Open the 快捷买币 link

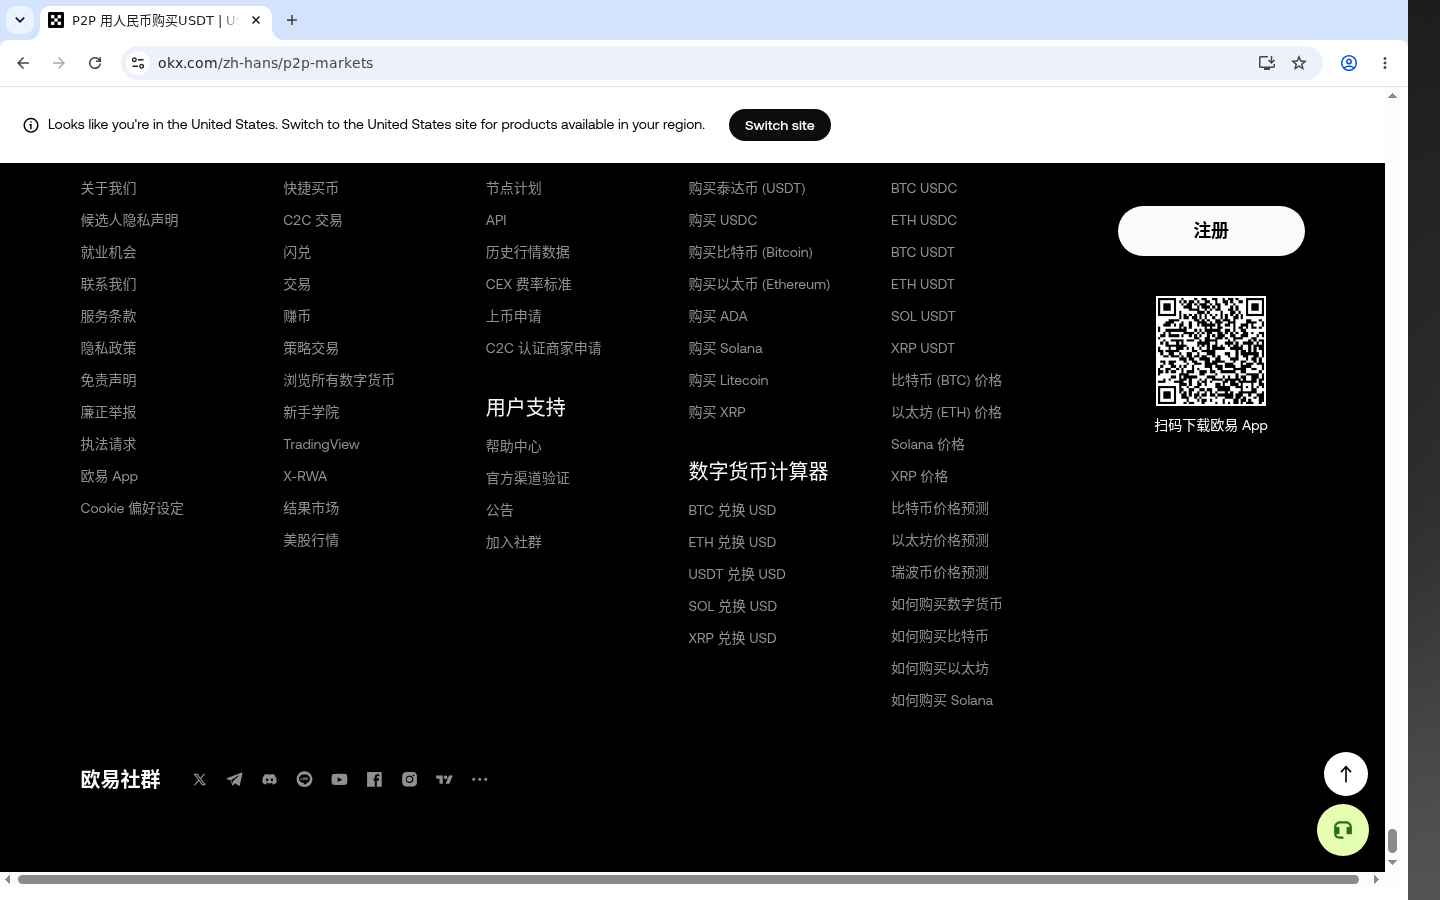pos(311,188)
